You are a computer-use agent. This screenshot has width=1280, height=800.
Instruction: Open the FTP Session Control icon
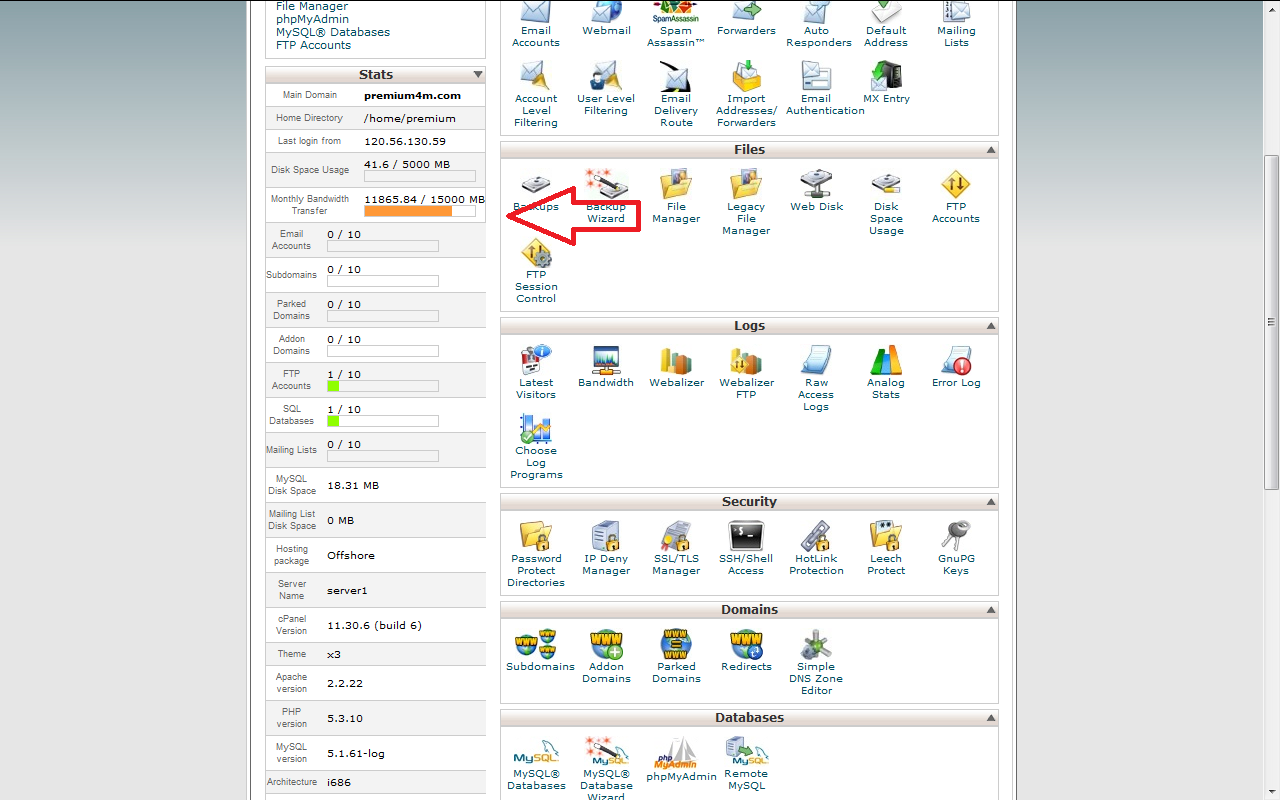(536, 252)
